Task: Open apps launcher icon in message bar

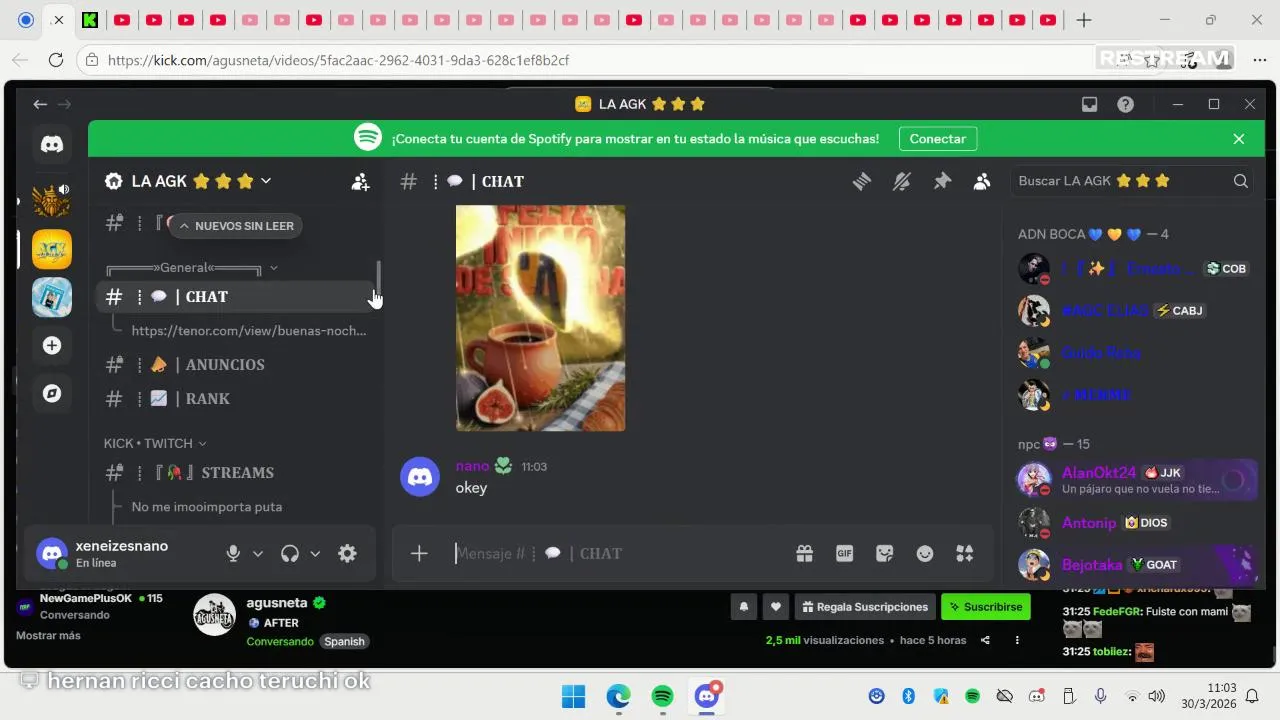Action: click(965, 553)
